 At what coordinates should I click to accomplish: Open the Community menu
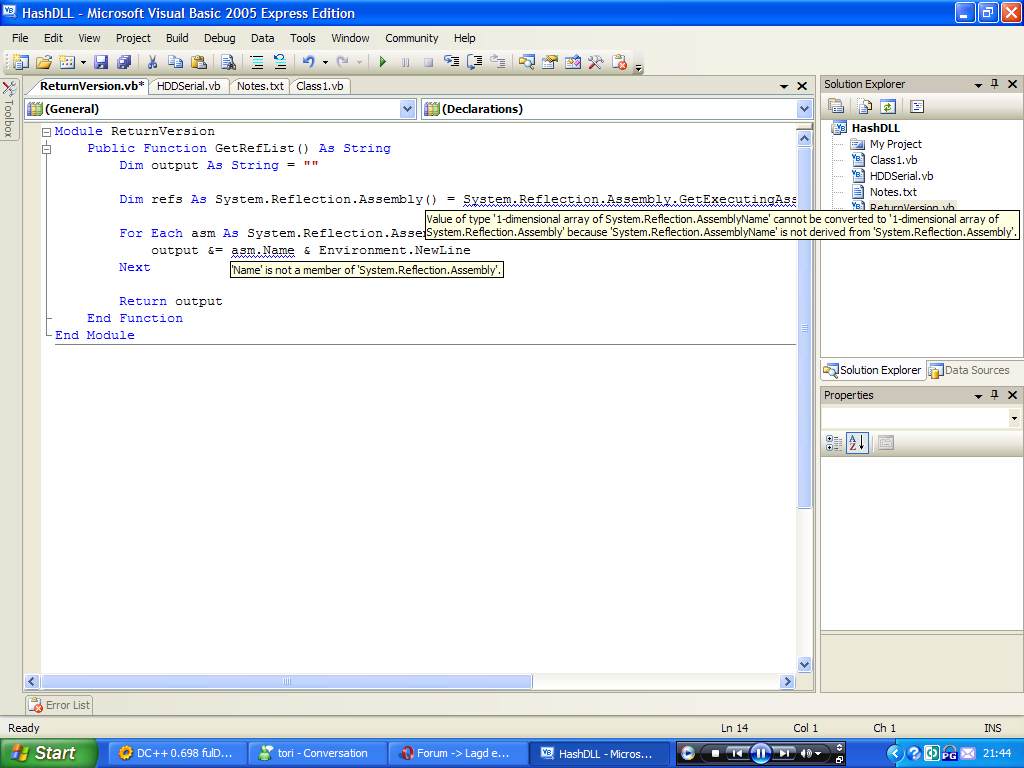click(411, 38)
